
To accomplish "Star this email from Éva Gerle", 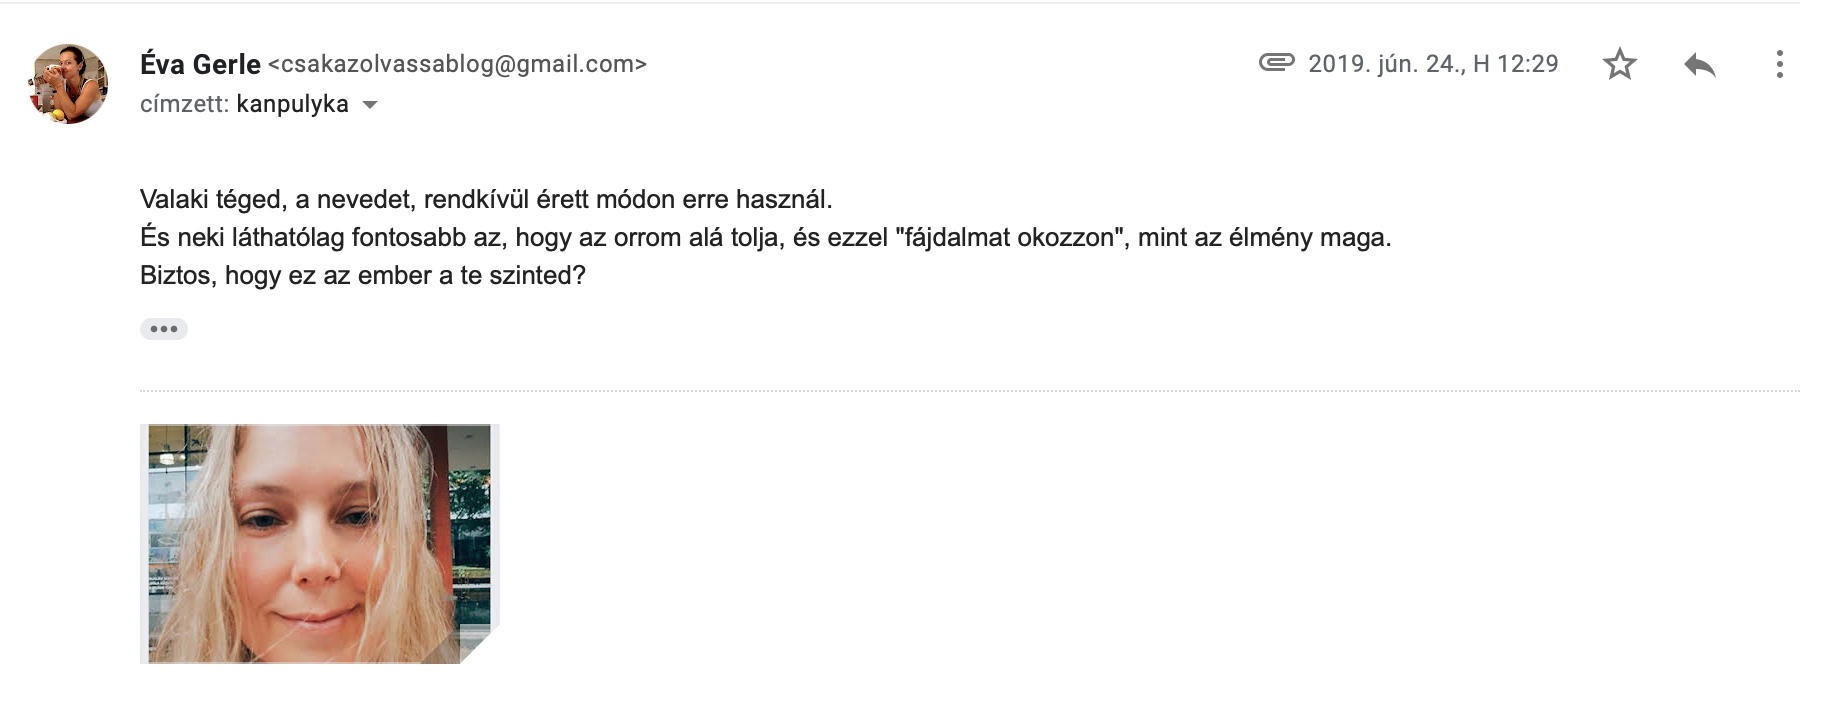I will coord(1619,65).
